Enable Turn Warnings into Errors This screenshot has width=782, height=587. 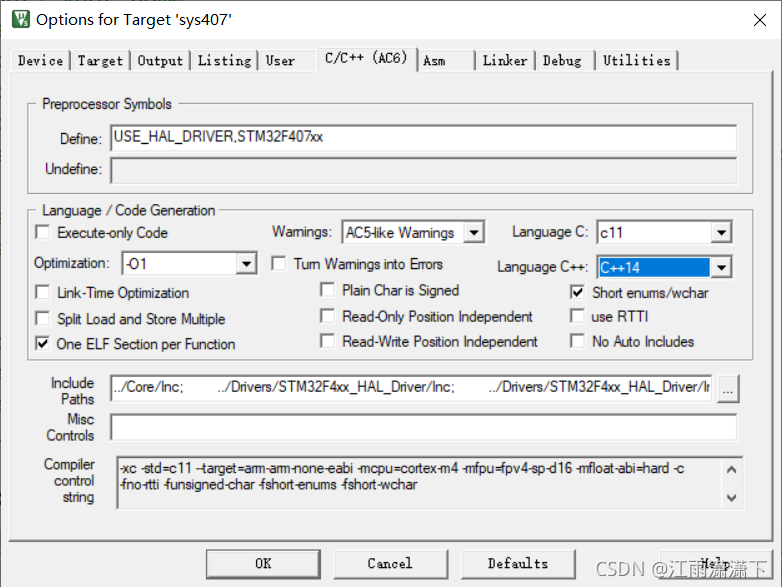[x=279, y=263]
